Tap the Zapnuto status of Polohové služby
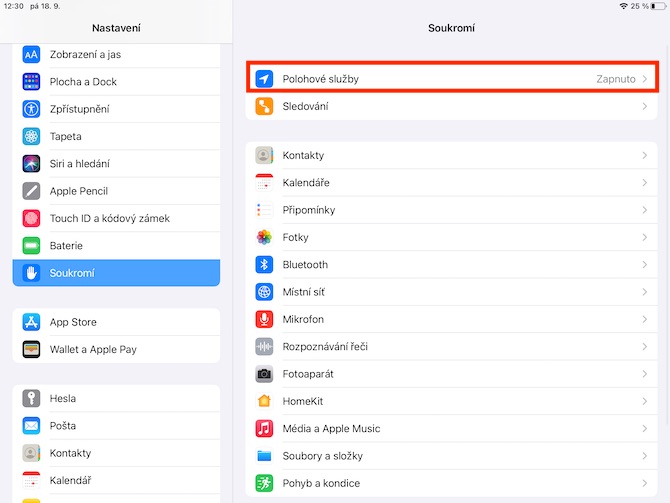This screenshot has height=503, width=670. pos(616,79)
